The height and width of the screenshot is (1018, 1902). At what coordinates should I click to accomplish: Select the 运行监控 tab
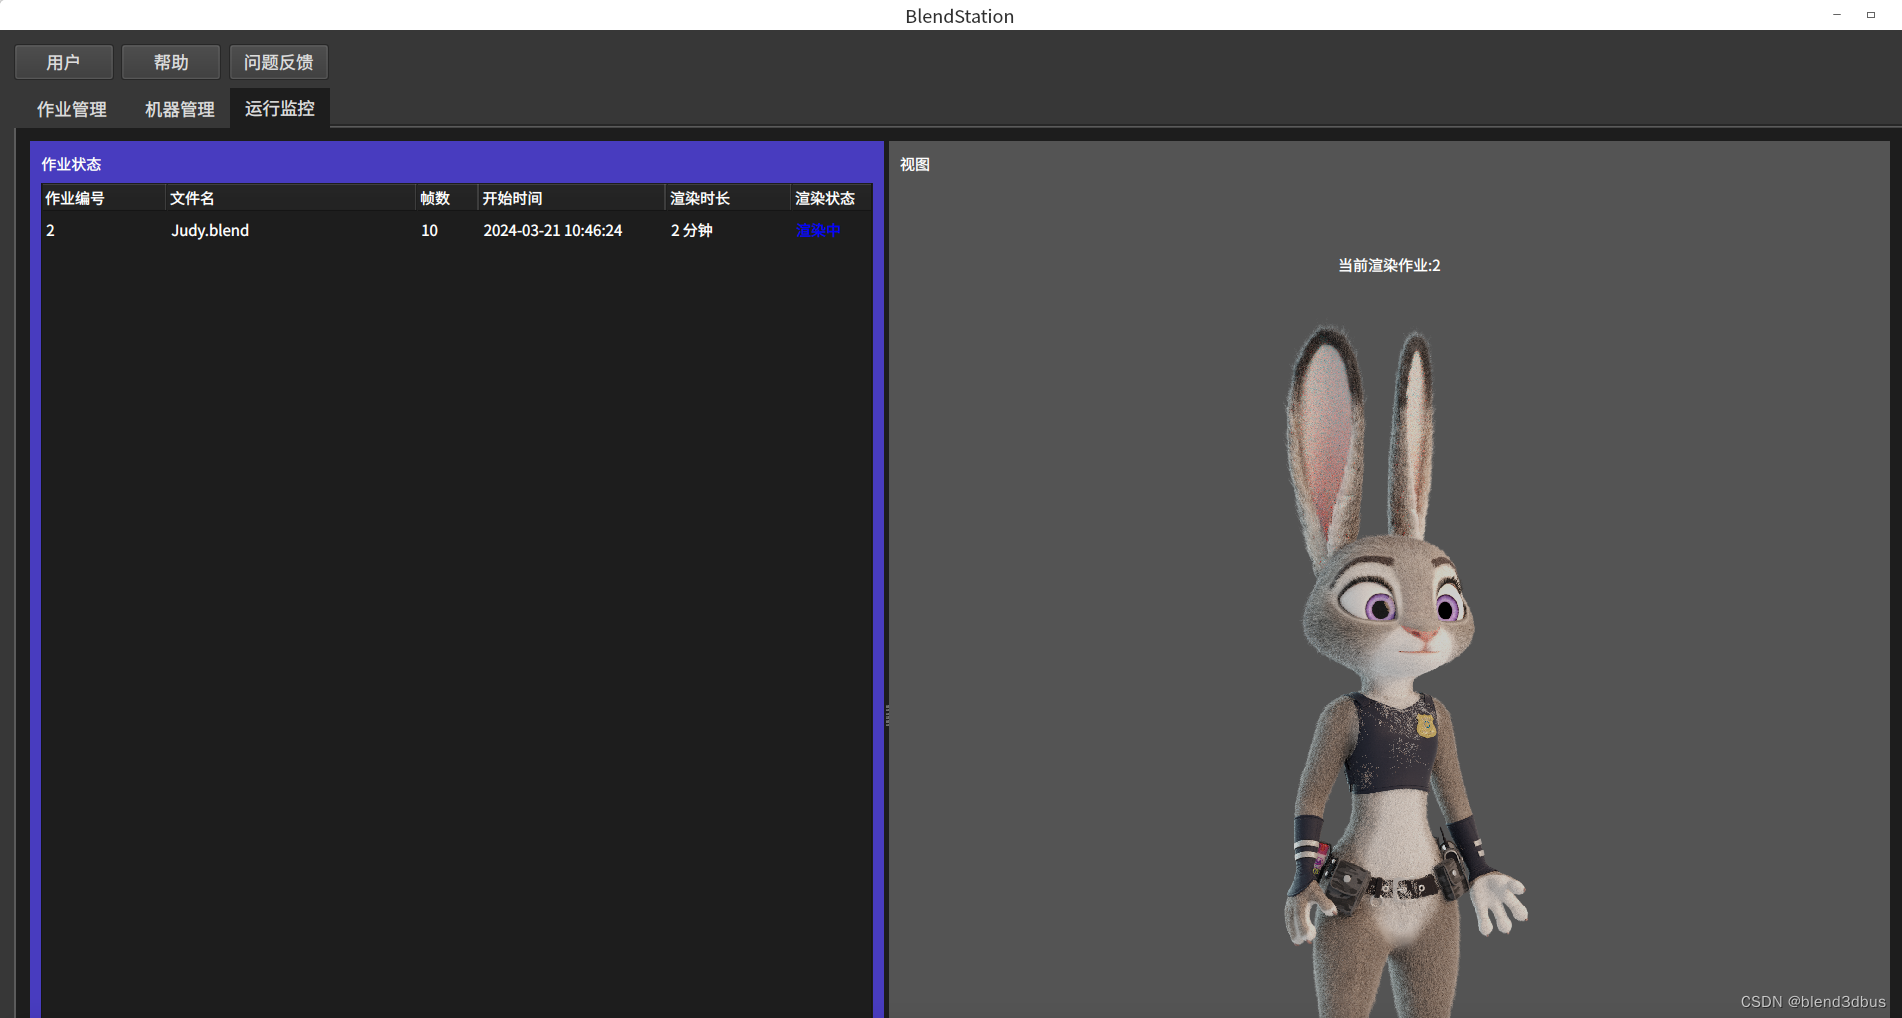point(280,108)
